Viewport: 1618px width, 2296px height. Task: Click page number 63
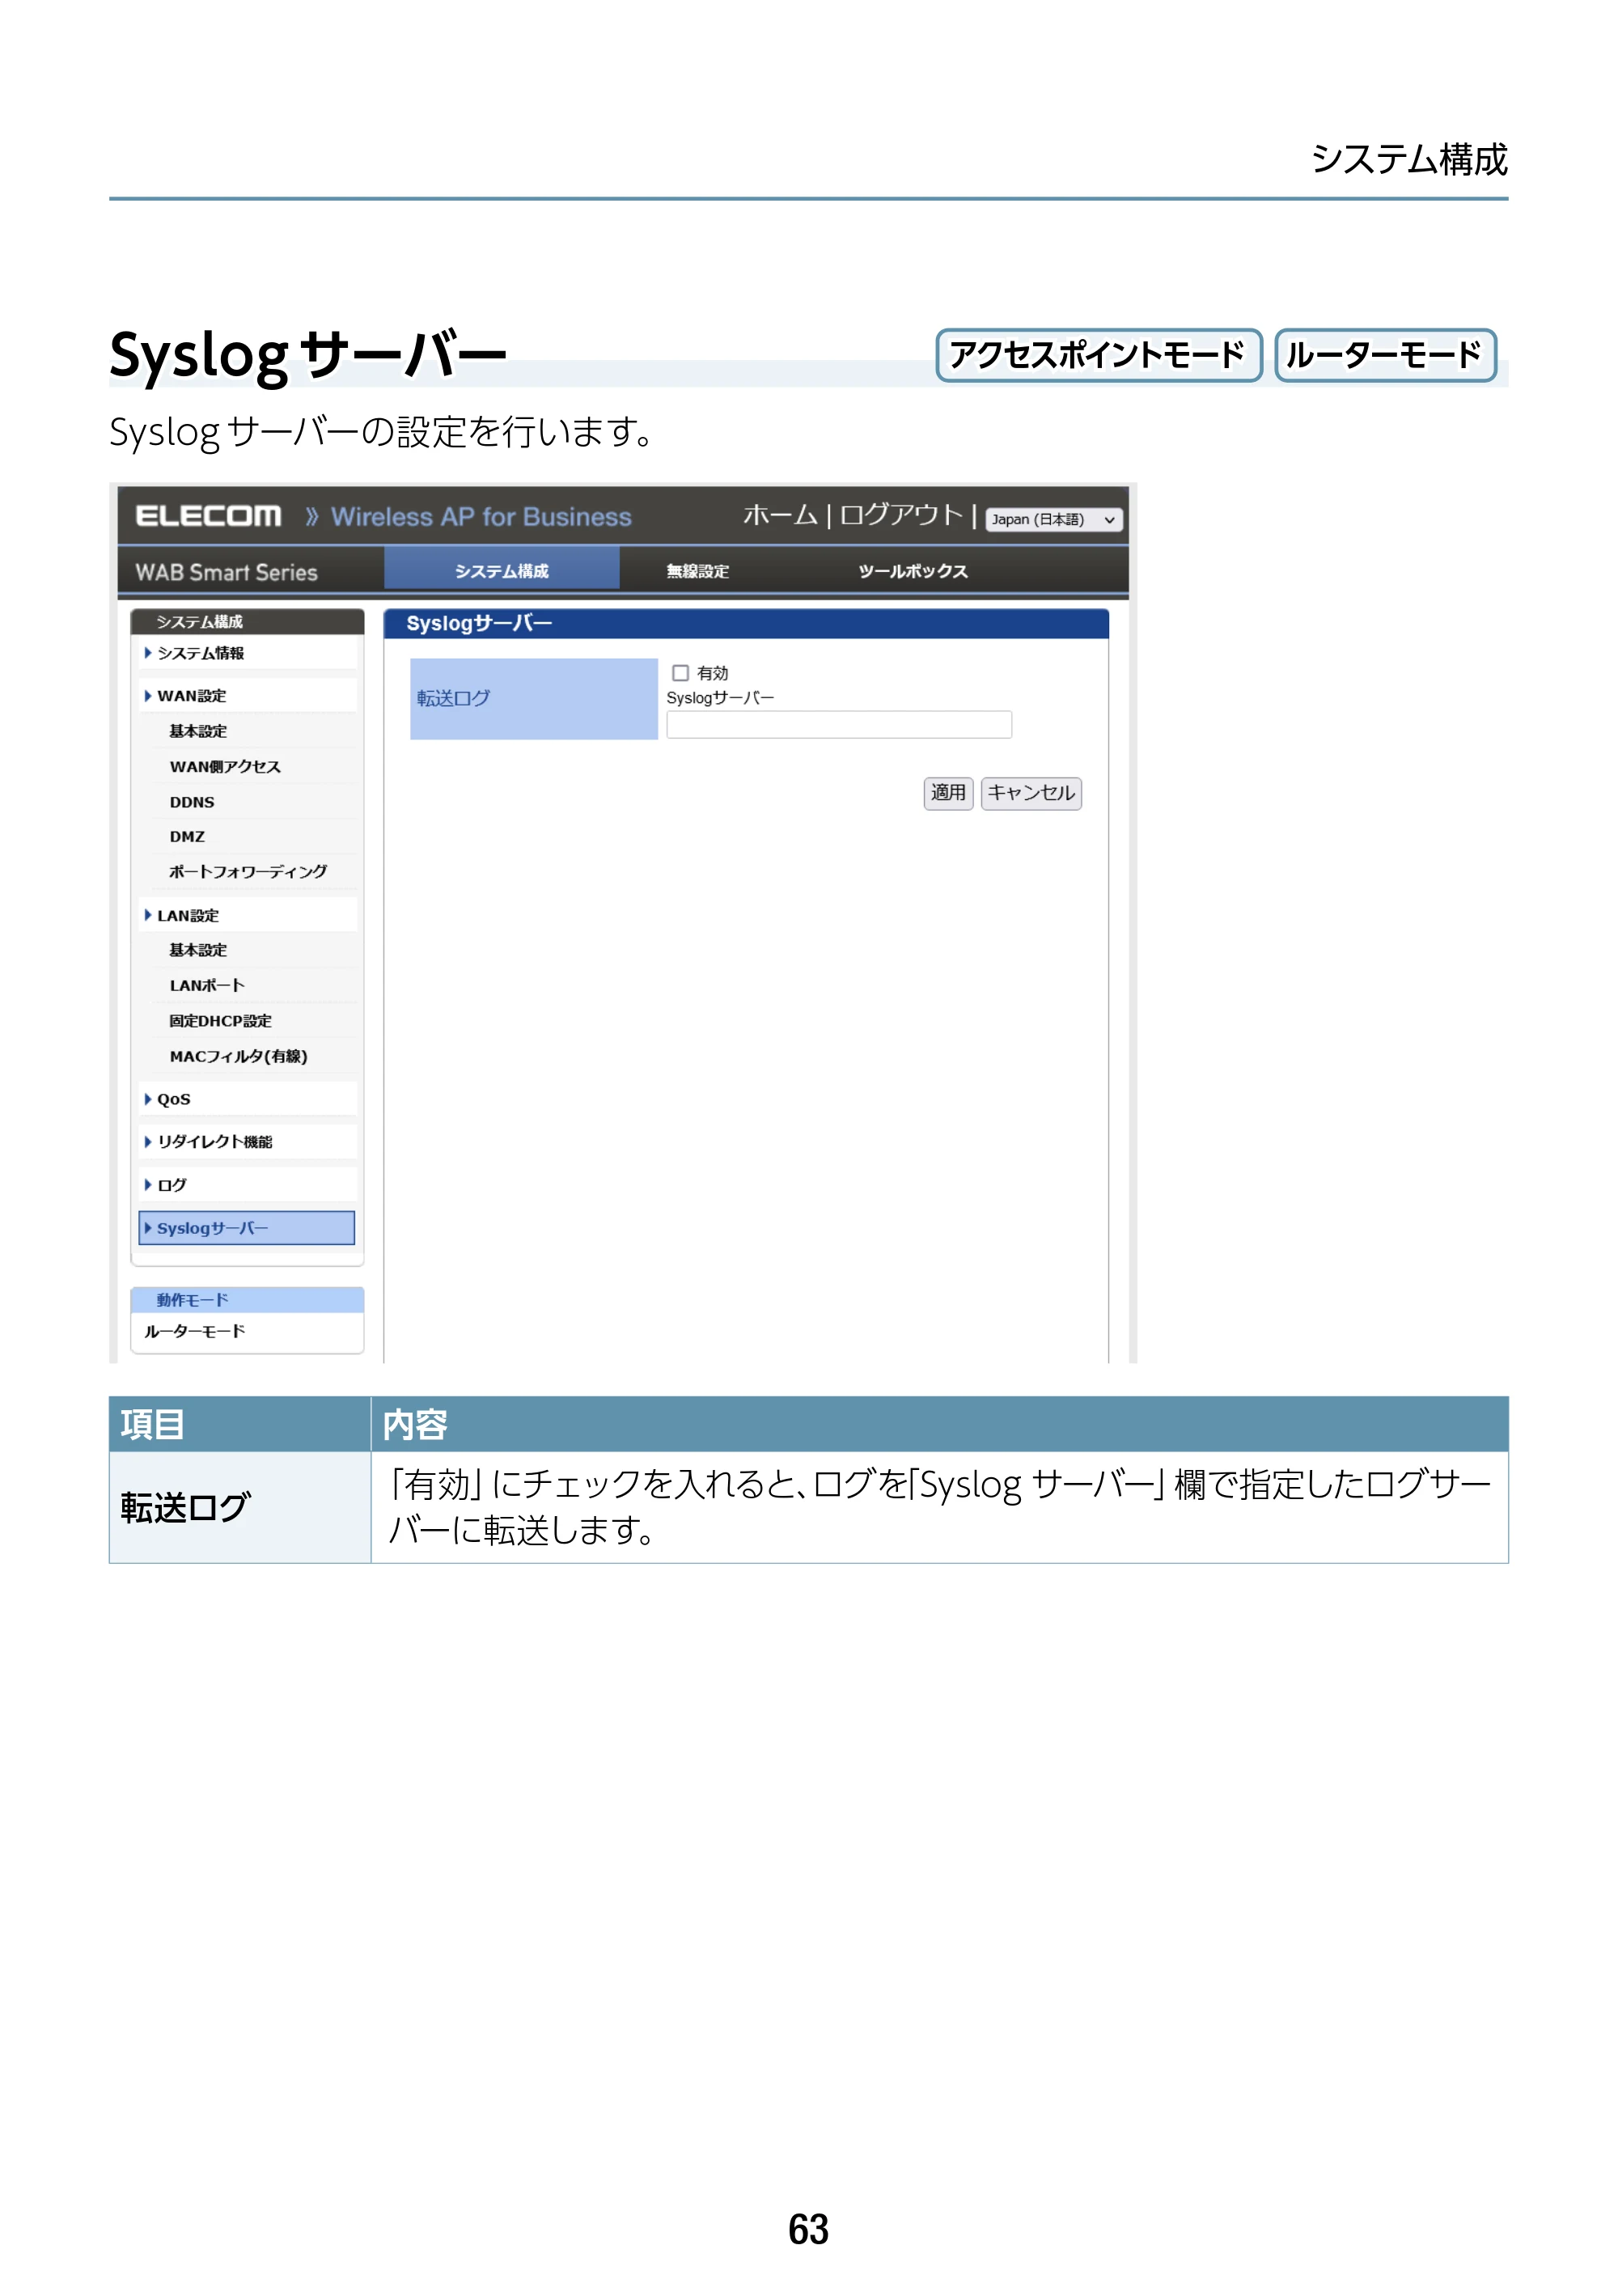point(808,2229)
